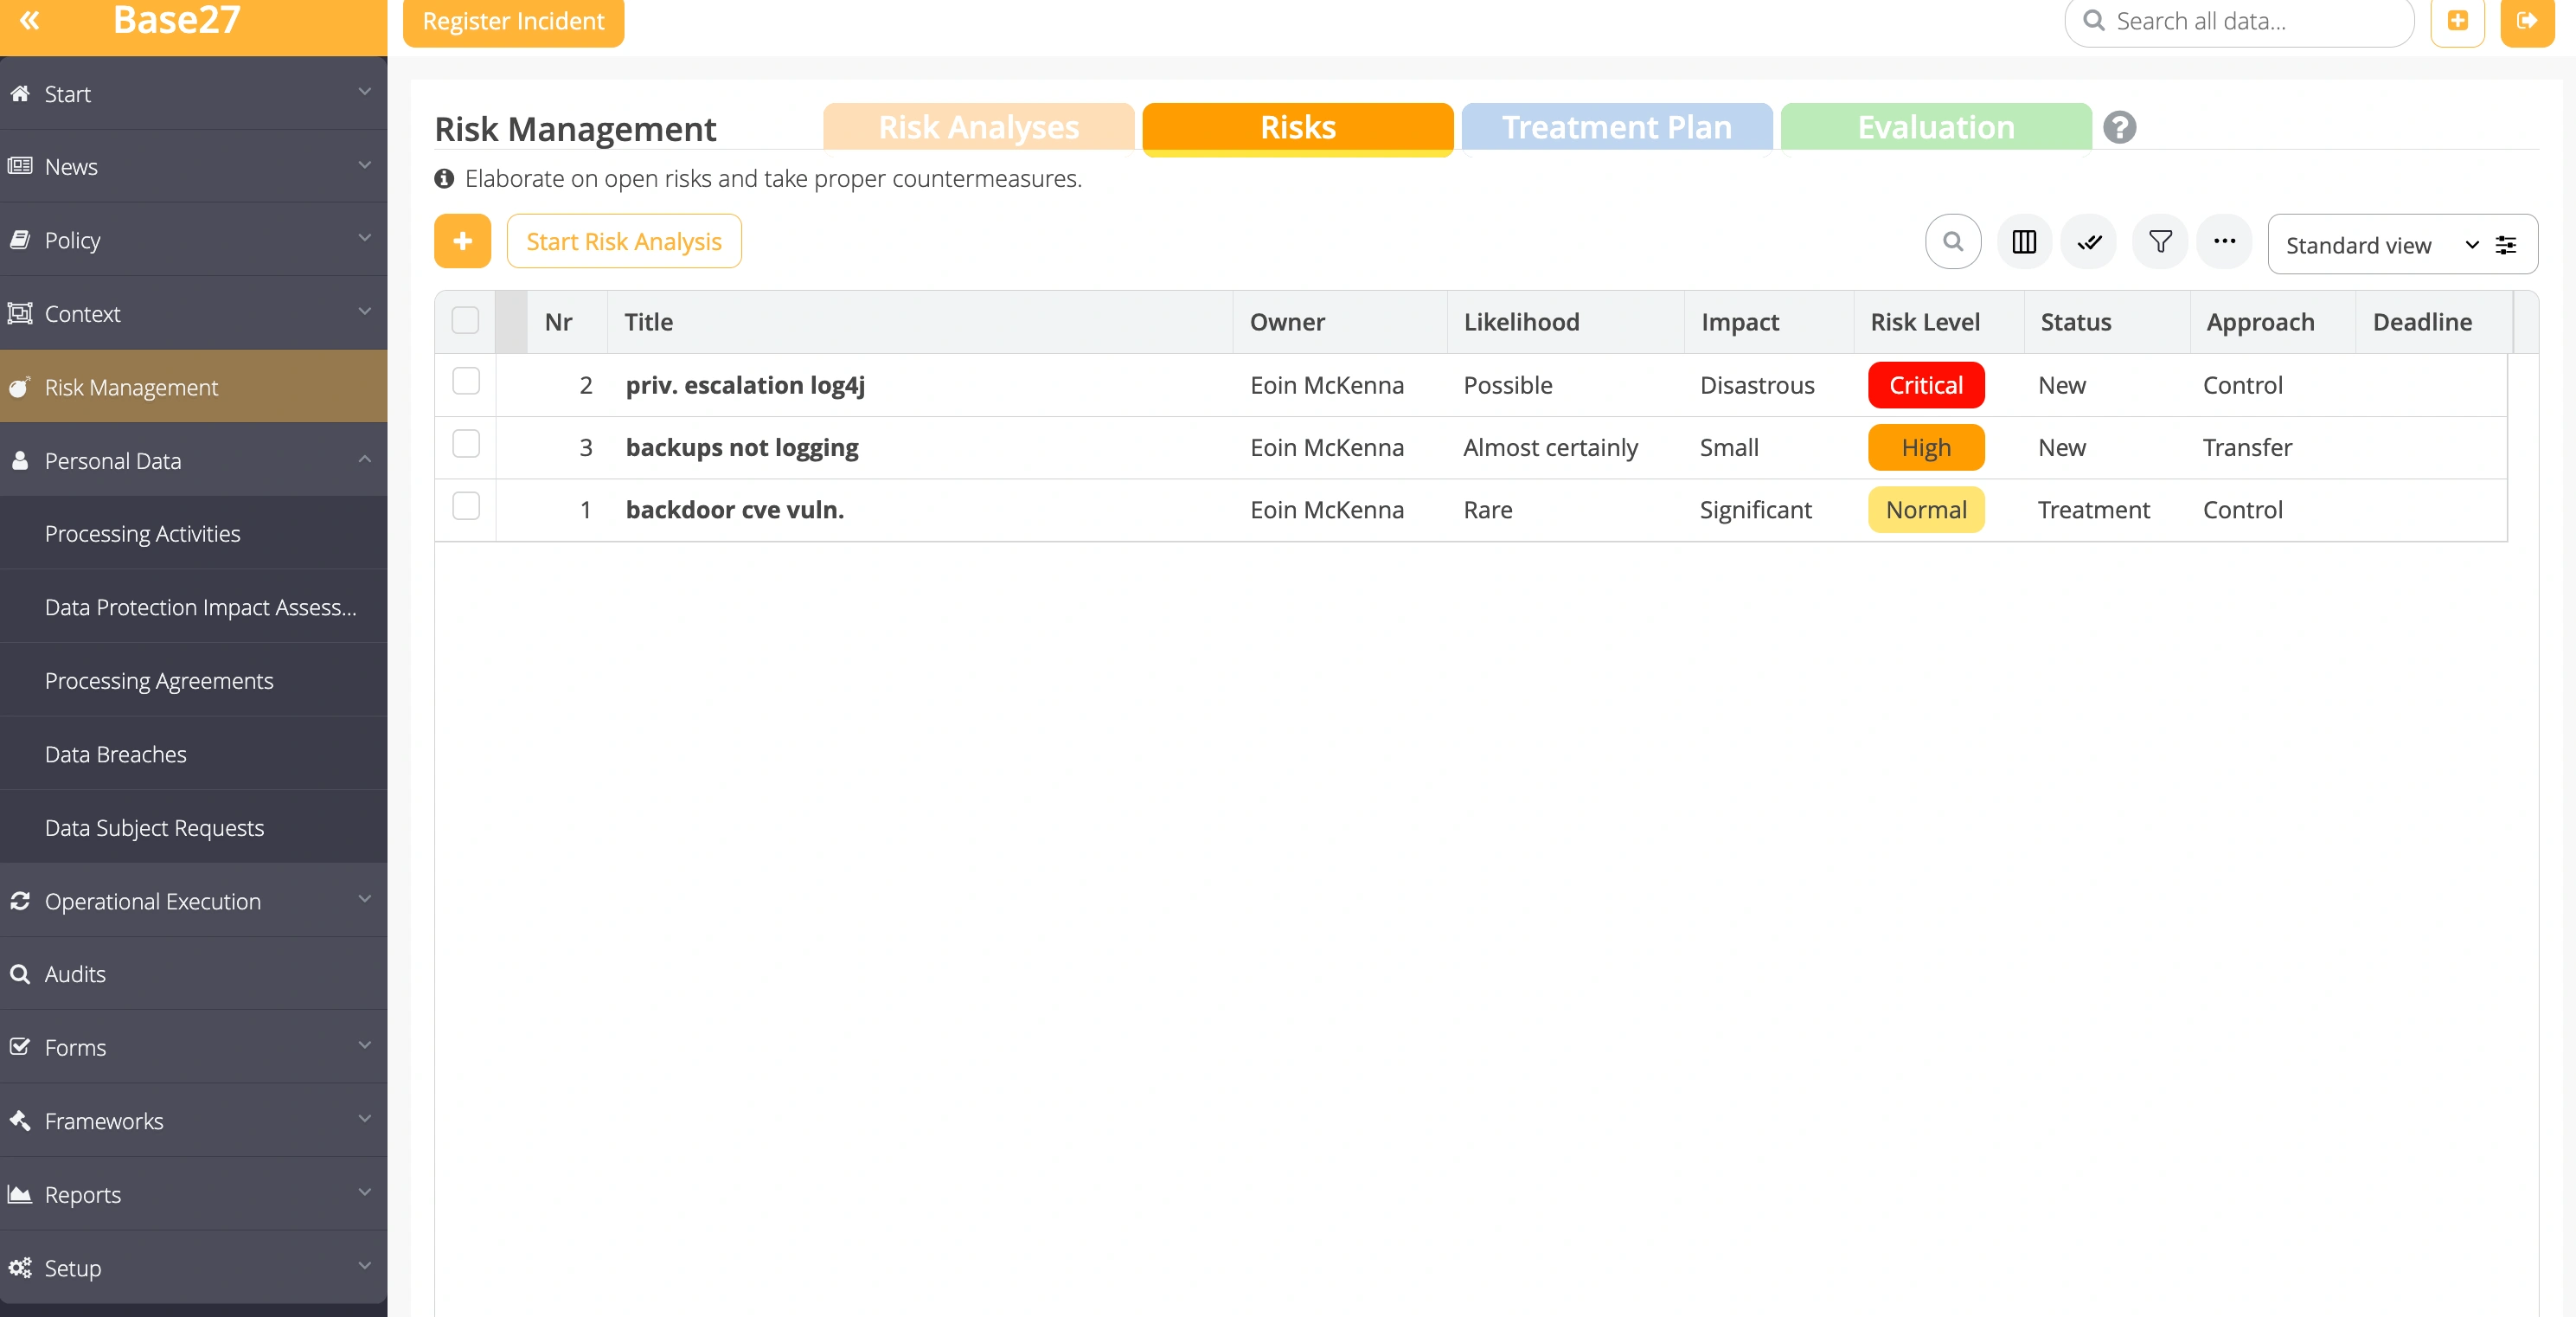Image resolution: width=2576 pixels, height=1317 pixels.
Task: Check the priv. escalation log4j row
Action: (466, 381)
